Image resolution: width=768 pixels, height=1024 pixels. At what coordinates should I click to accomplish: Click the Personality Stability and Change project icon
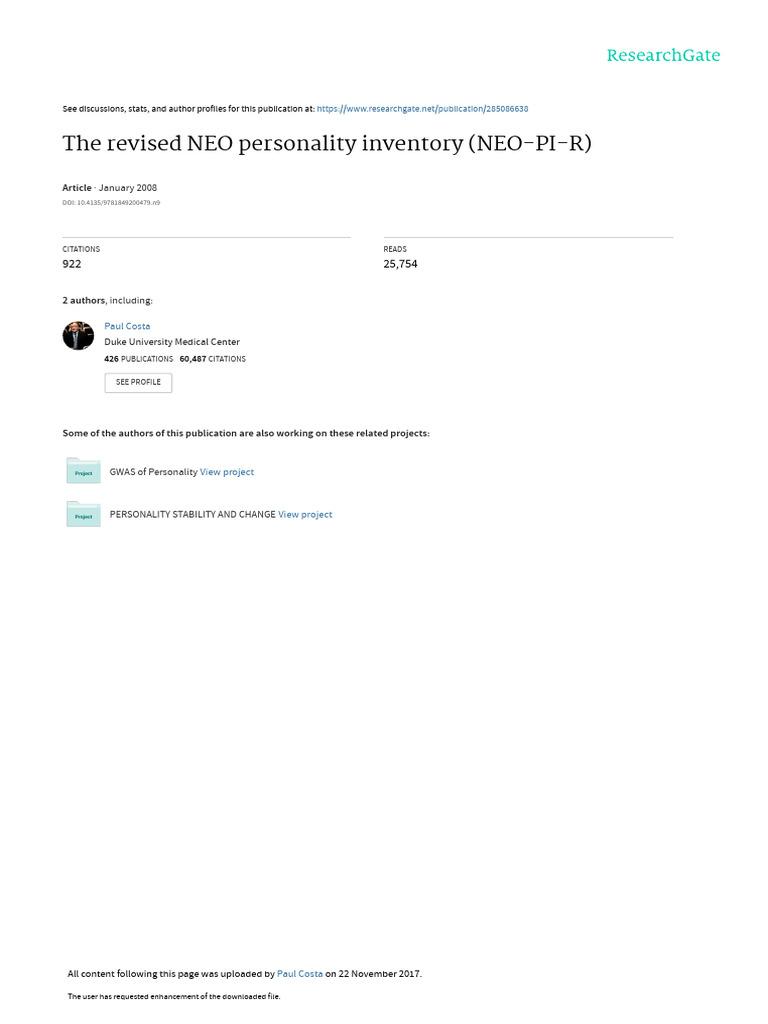(x=83, y=514)
